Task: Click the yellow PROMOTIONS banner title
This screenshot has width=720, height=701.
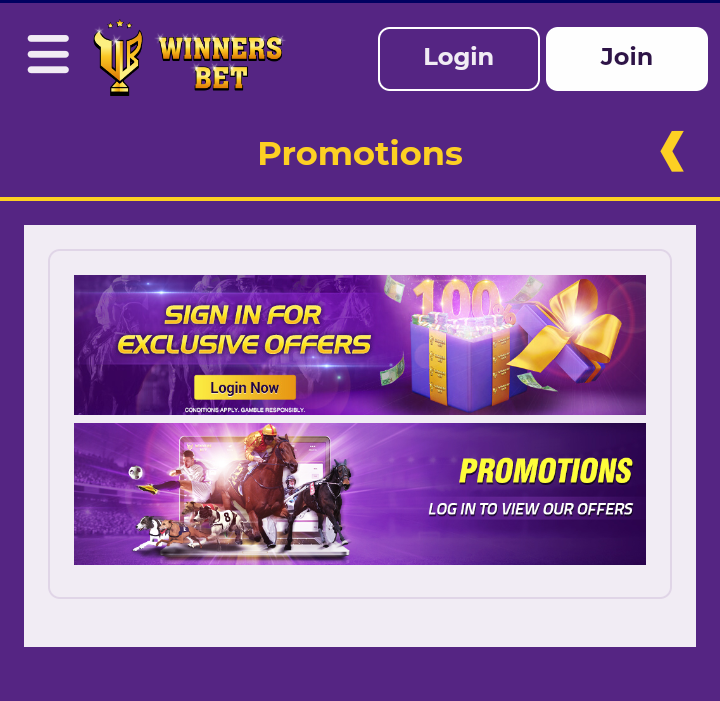Action: pos(546,471)
